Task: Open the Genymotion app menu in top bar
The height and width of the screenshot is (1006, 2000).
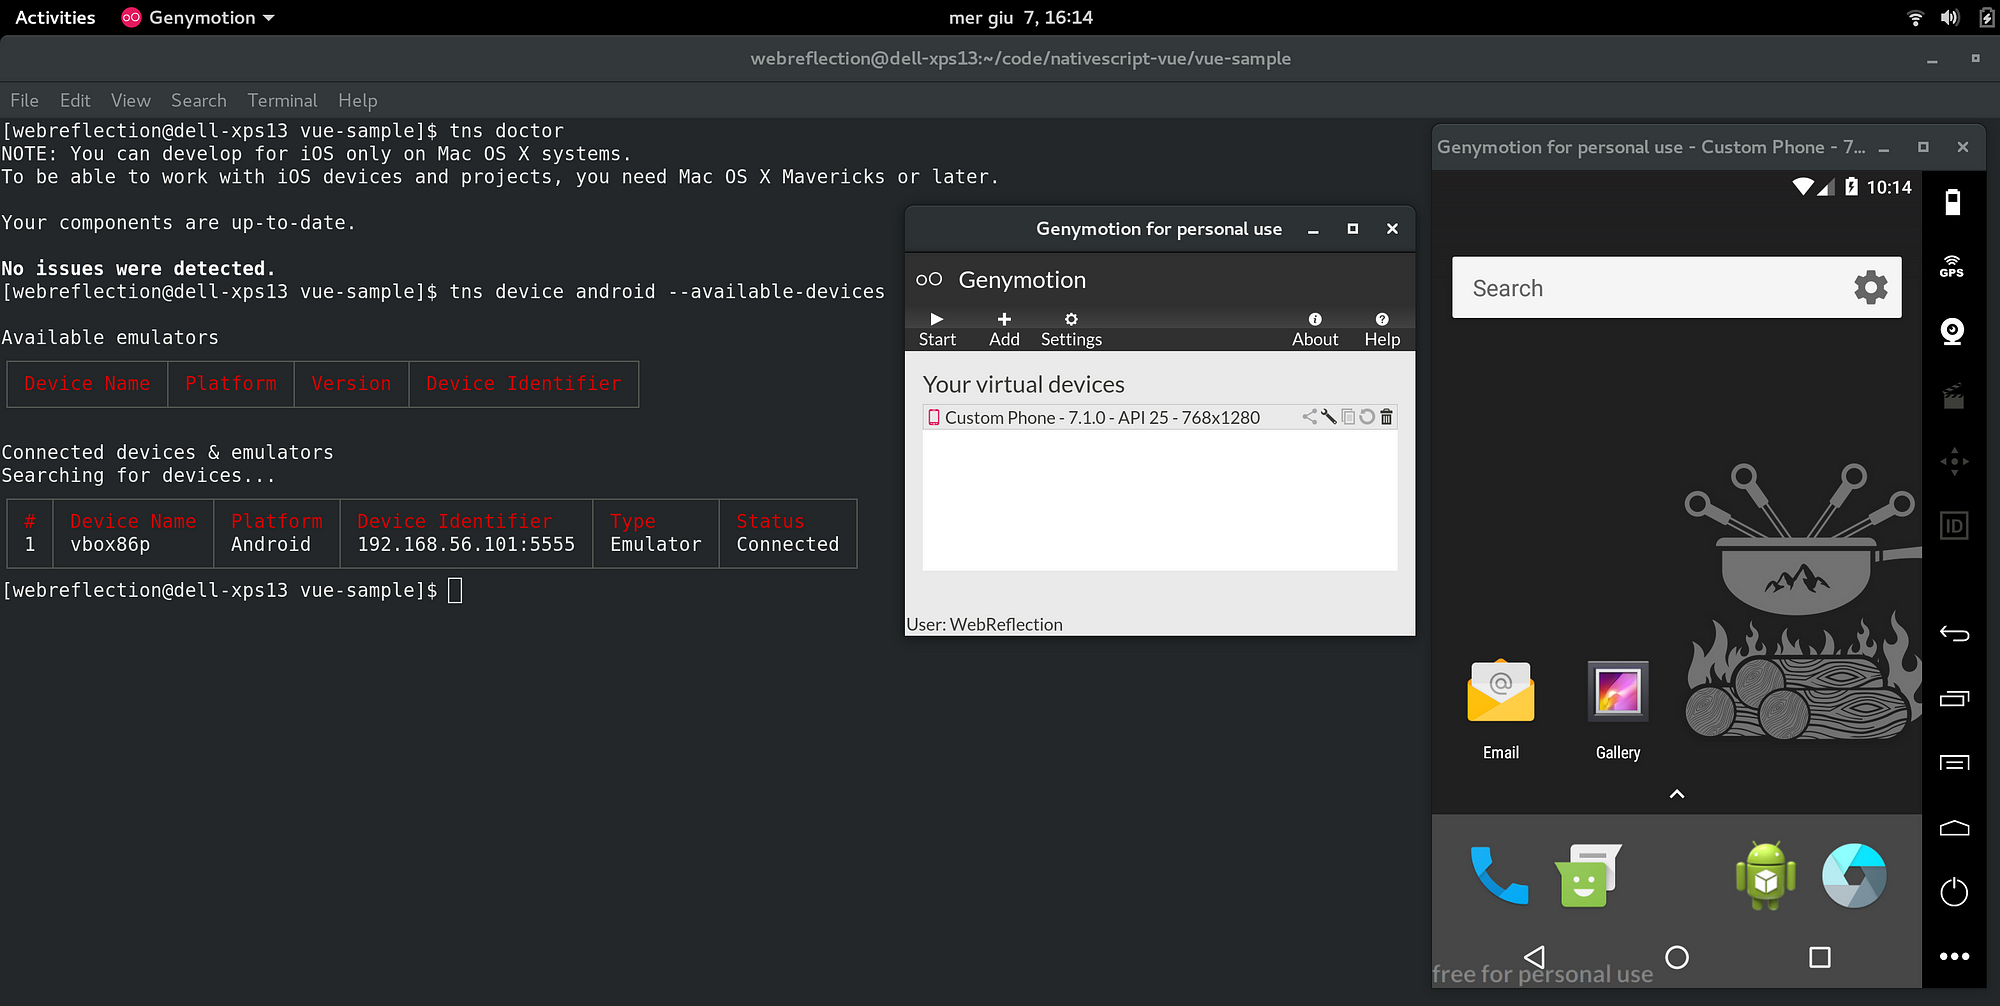Action: pyautogui.click(x=198, y=17)
